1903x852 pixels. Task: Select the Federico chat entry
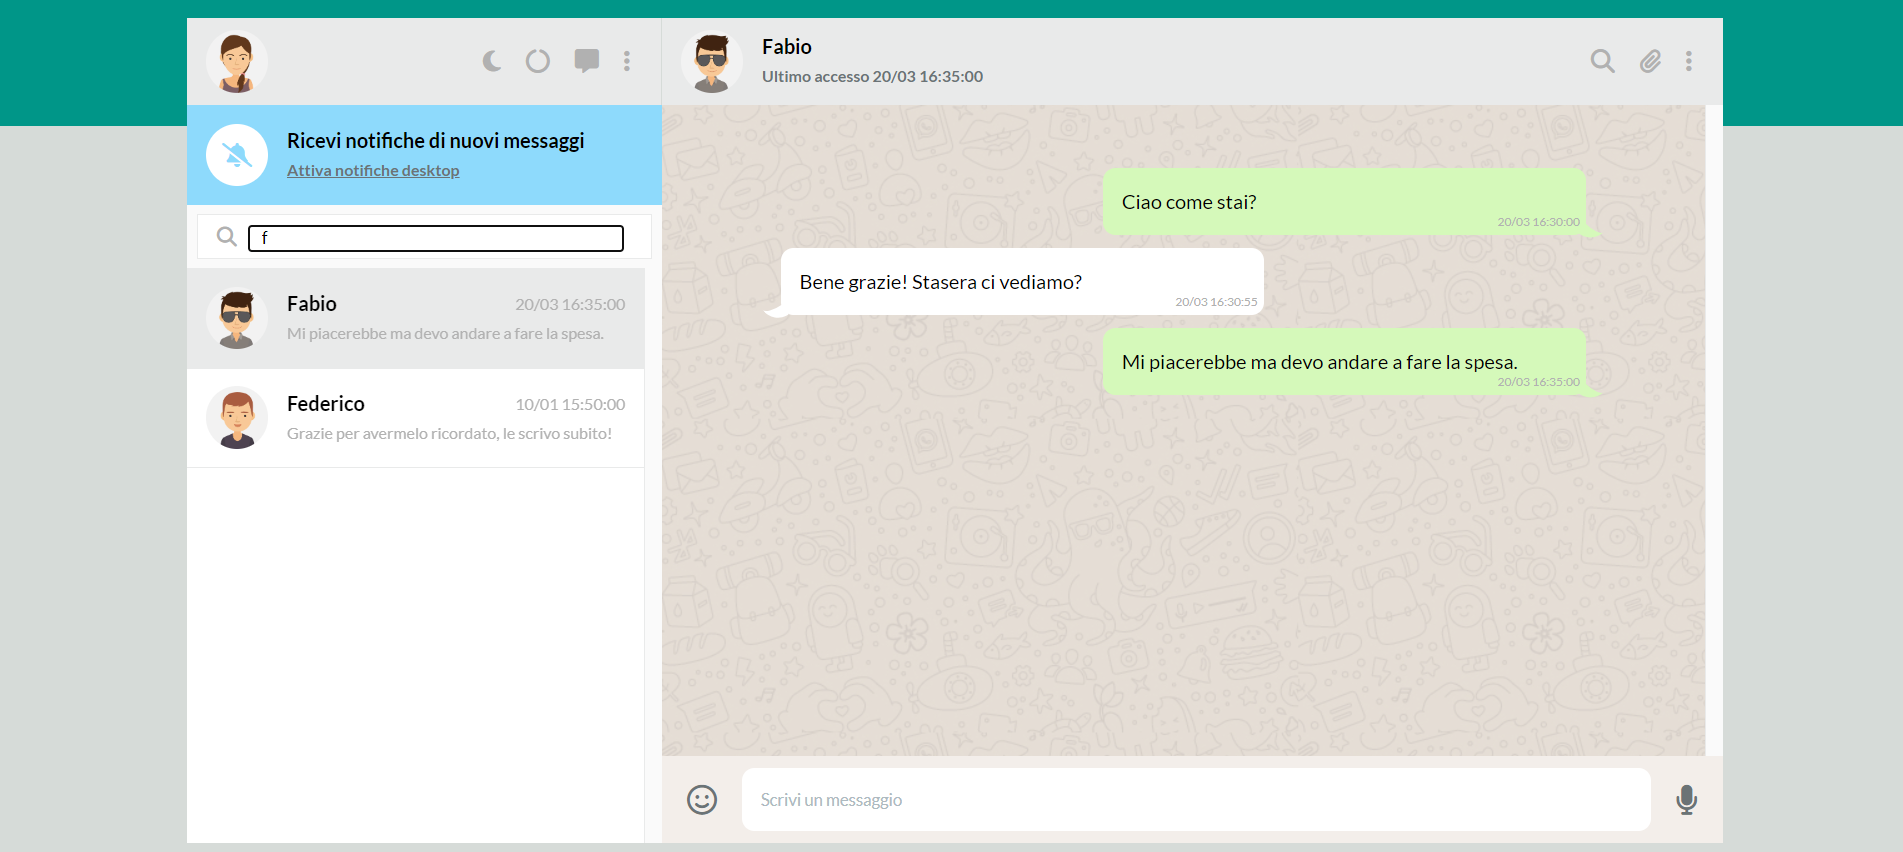[415, 418]
